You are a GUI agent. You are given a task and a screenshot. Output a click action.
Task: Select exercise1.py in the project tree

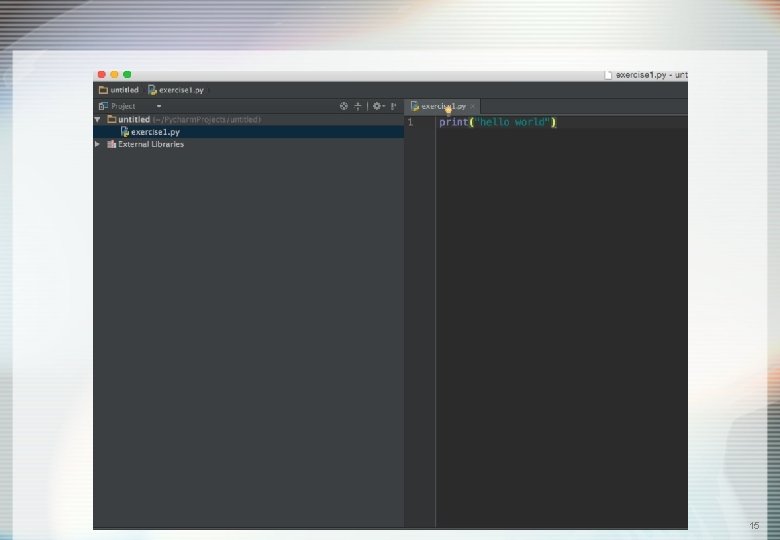[248, 132]
